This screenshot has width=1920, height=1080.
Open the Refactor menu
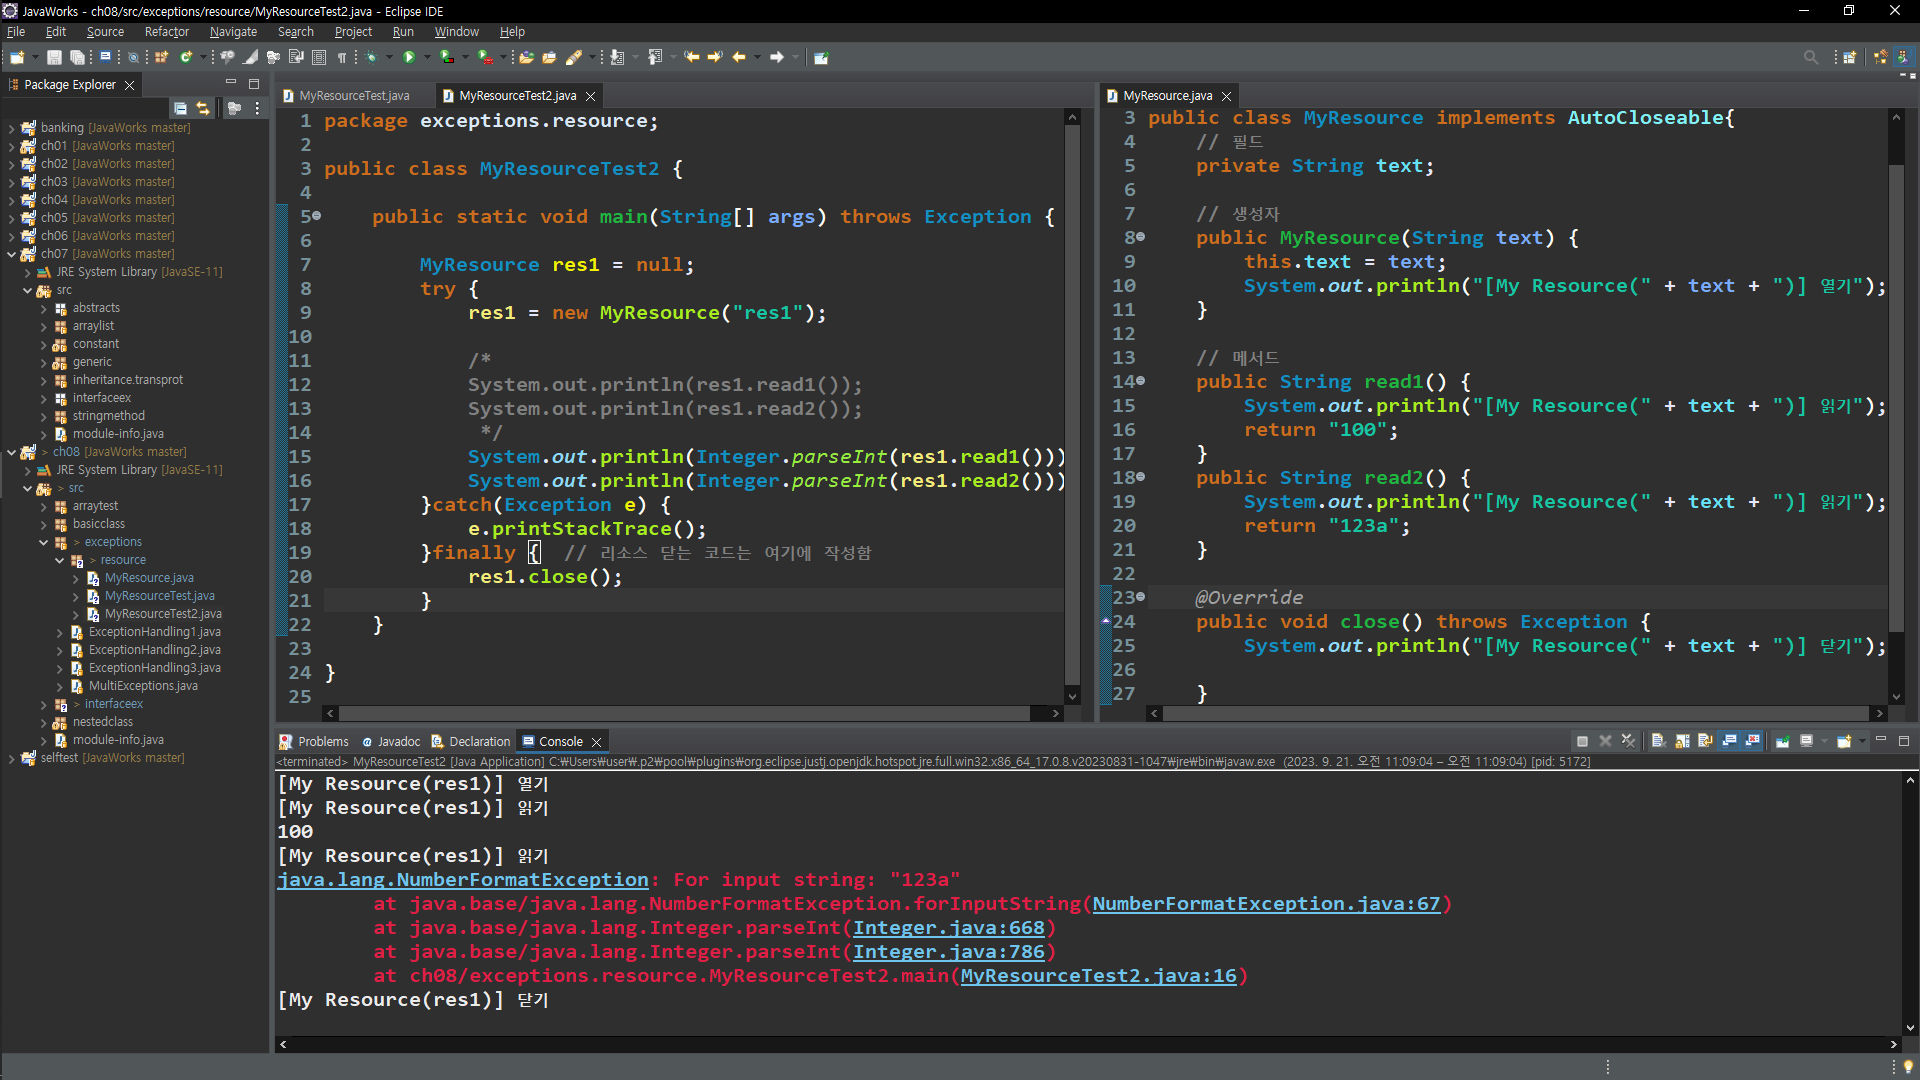(x=166, y=32)
